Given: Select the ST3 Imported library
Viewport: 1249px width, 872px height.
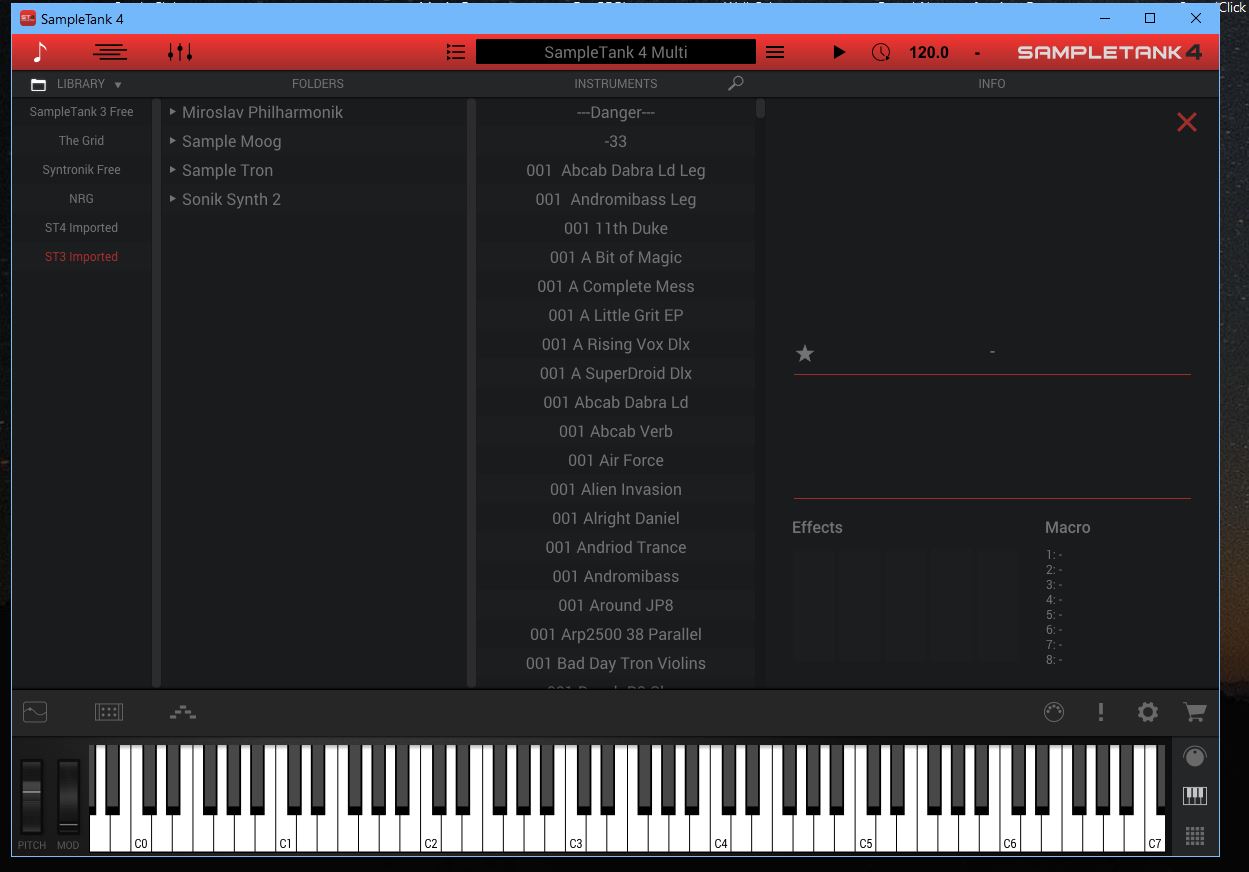Looking at the screenshot, I should coord(81,257).
